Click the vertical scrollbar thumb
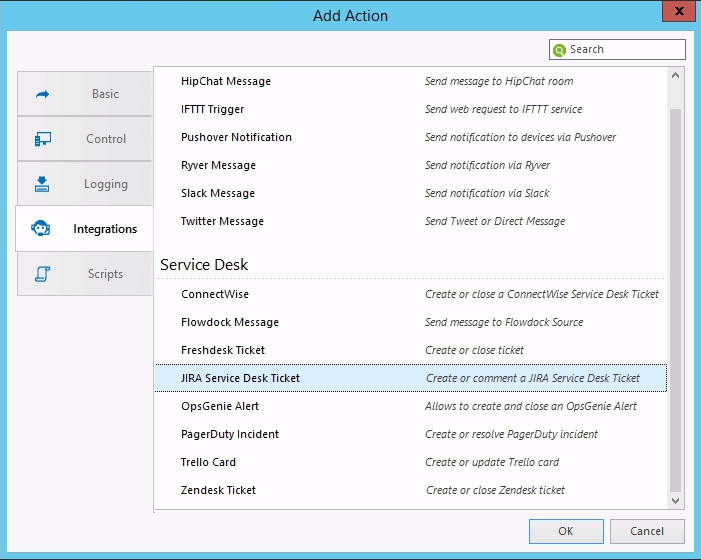 676,300
